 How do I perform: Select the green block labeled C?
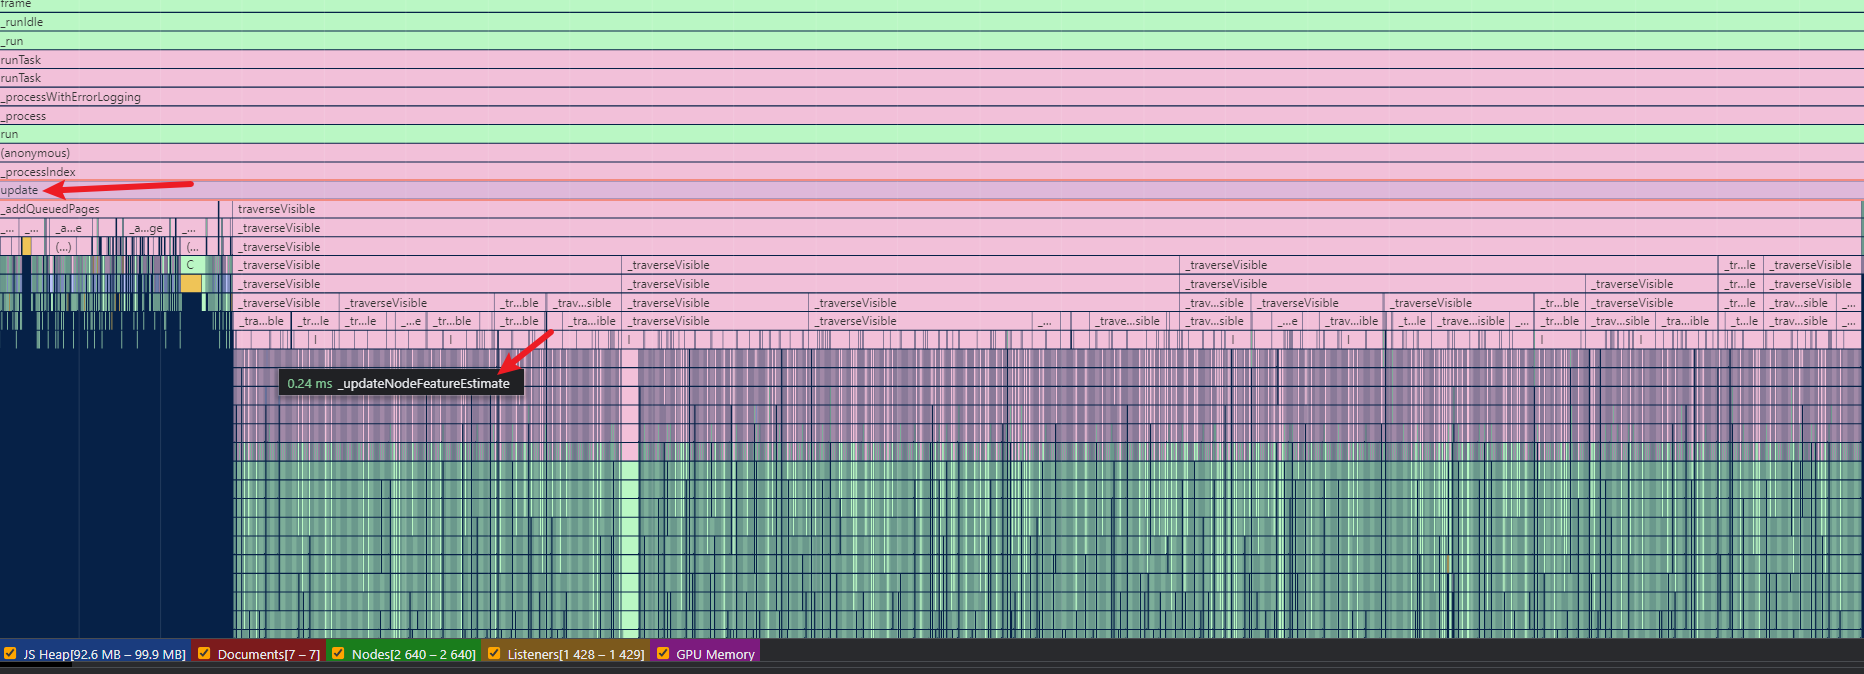(193, 265)
